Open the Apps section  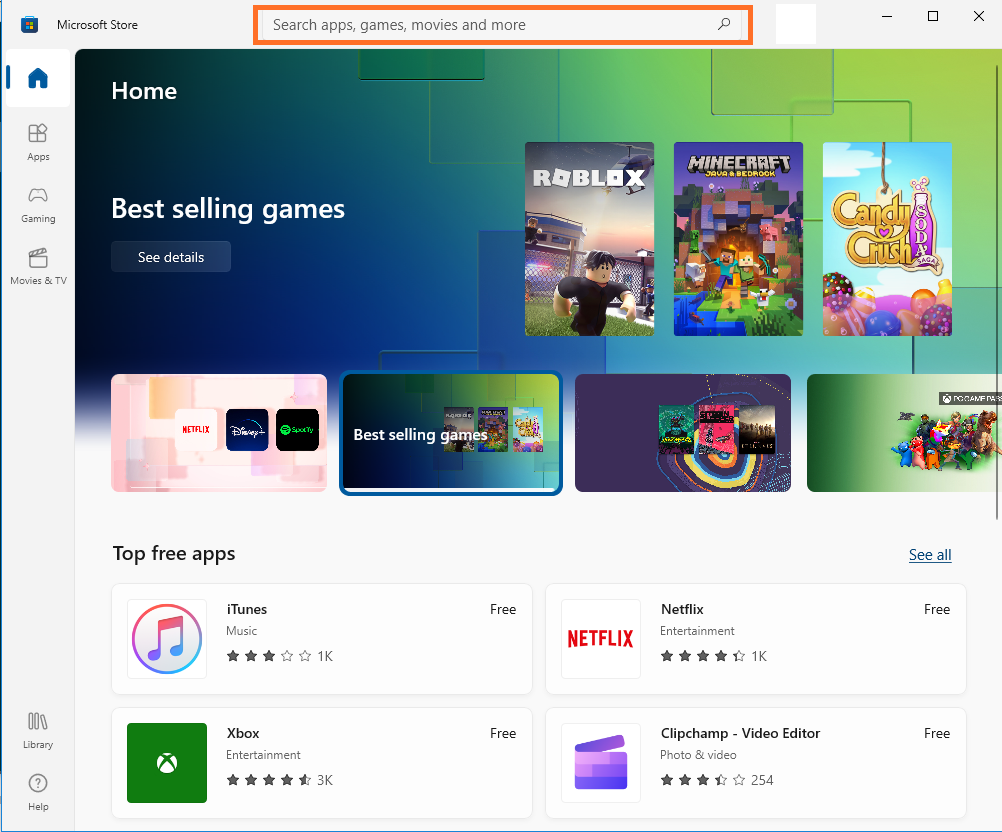pos(38,142)
